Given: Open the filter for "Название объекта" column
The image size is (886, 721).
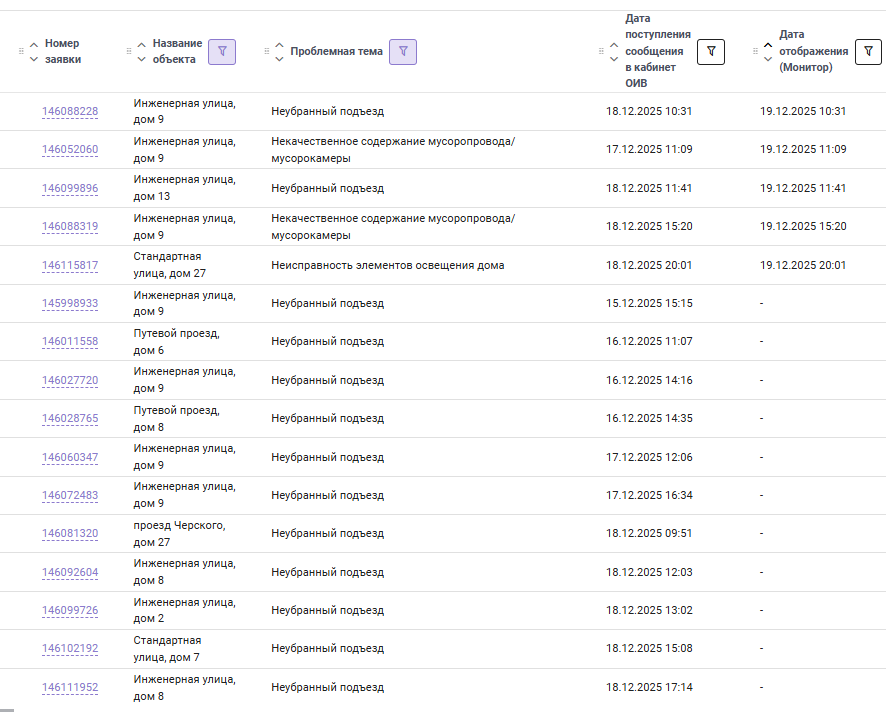Looking at the screenshot, I should click(222, 51).
